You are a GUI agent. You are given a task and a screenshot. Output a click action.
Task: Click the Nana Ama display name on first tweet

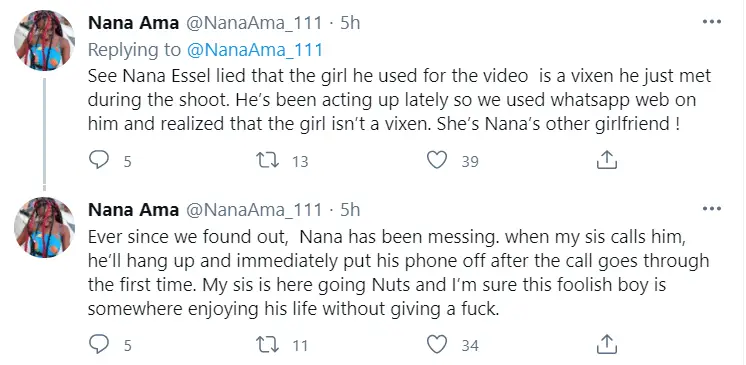pyautogui.click(x=133, y=23)
